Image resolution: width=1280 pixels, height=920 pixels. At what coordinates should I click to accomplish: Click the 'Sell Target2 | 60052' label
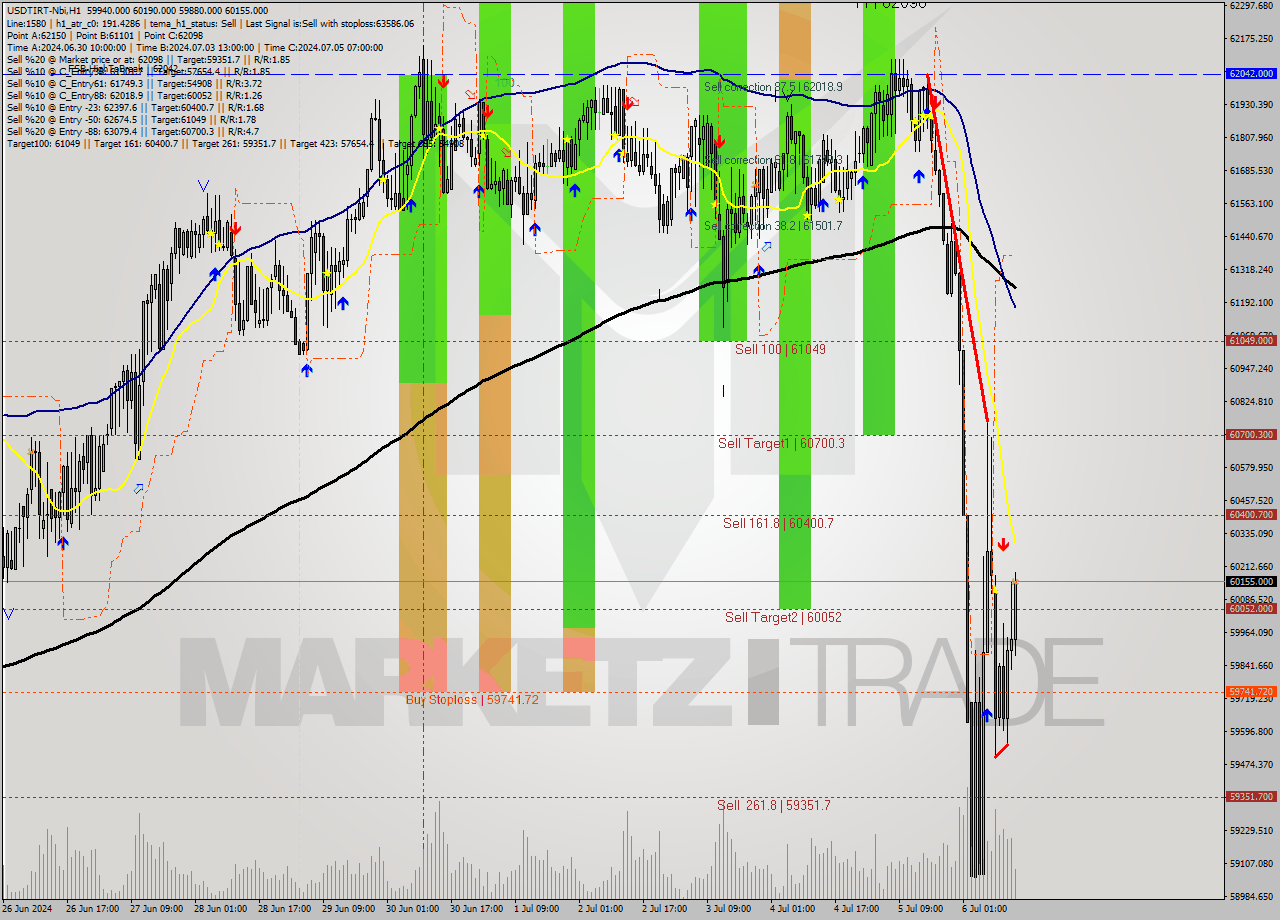click(783, 617)
